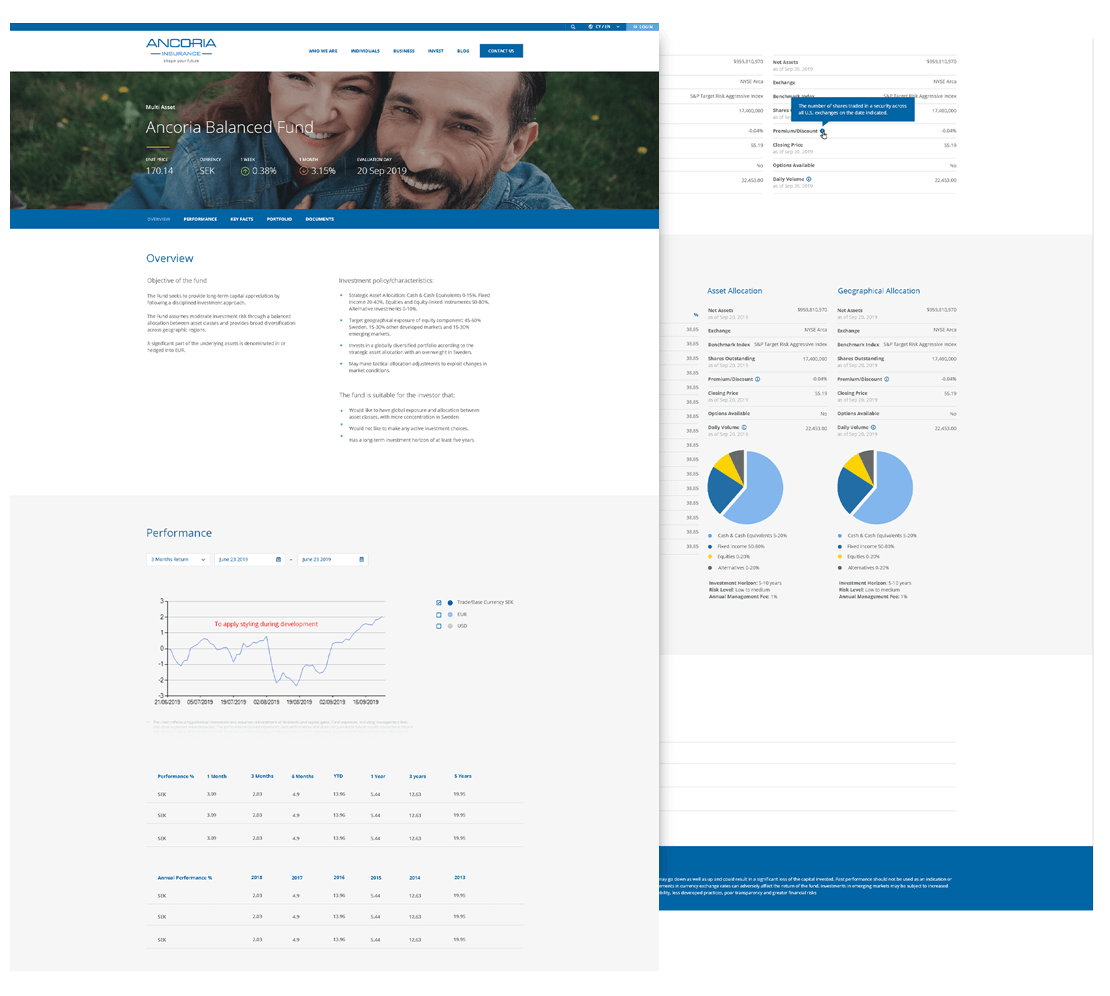
Task: Click Daily Volume info icon under Geographical Allocation
Action: pos(874,428)
